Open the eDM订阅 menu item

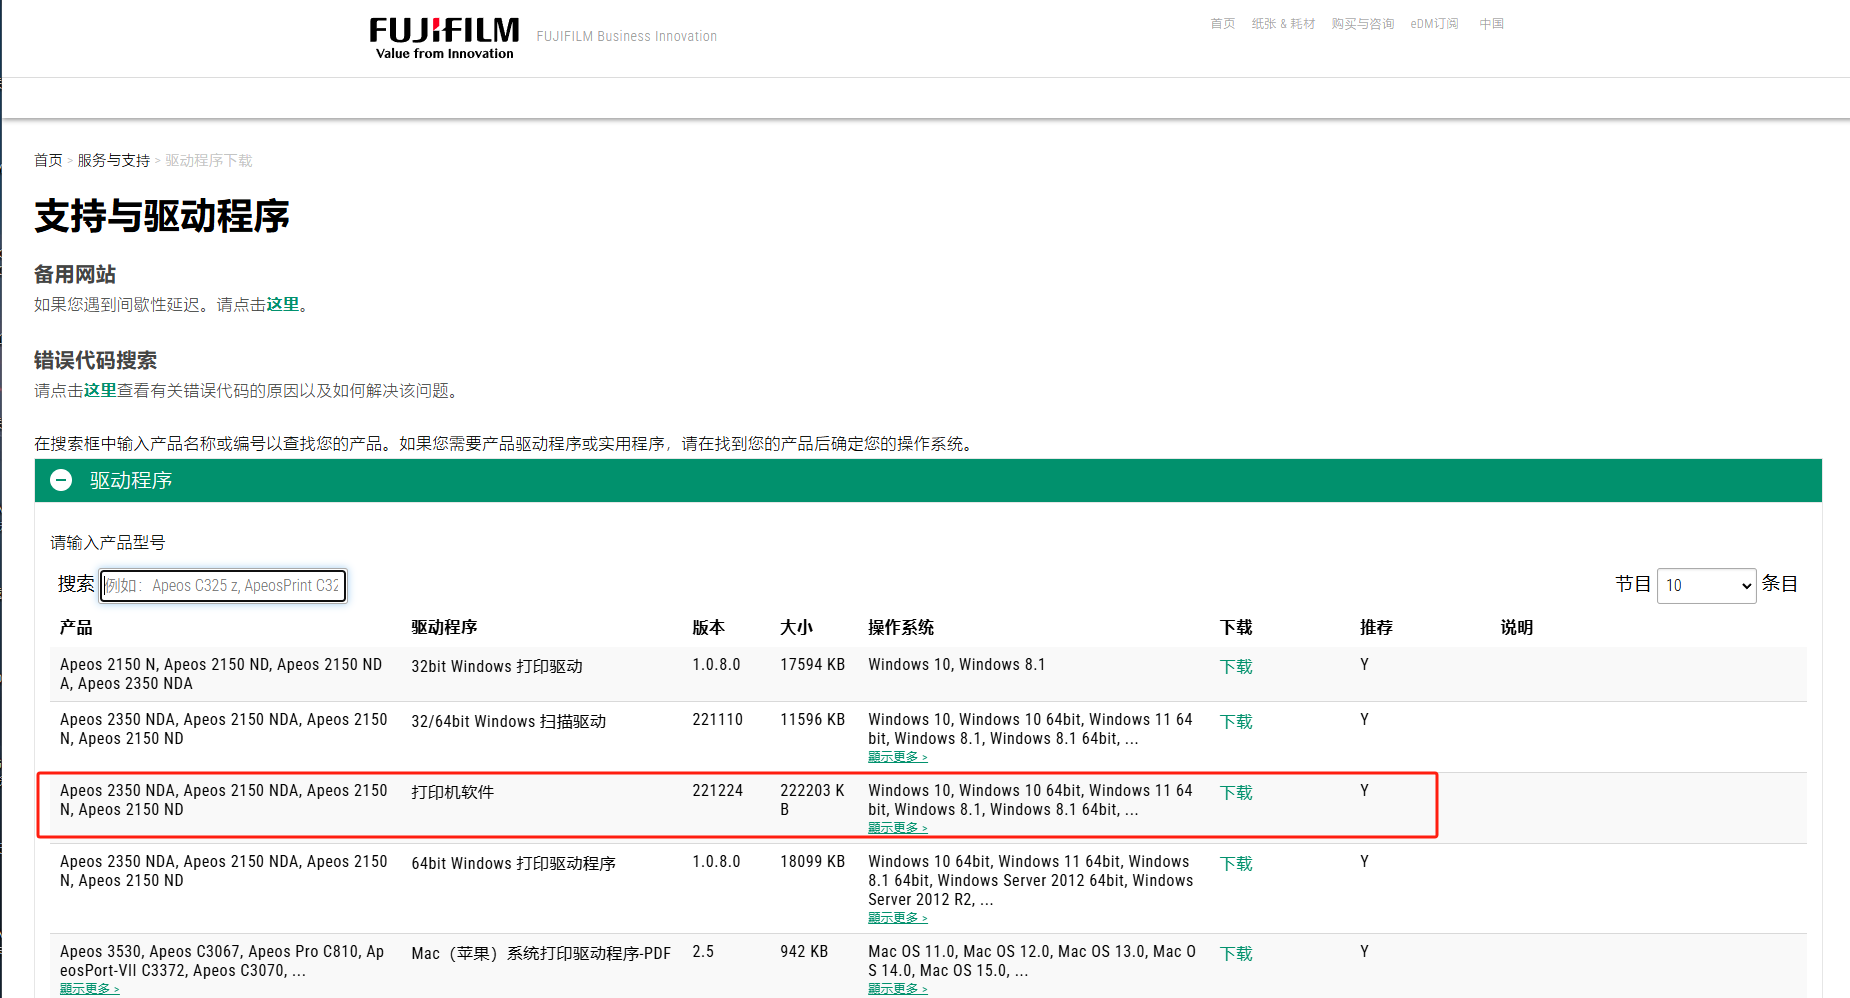[1434, 24]
